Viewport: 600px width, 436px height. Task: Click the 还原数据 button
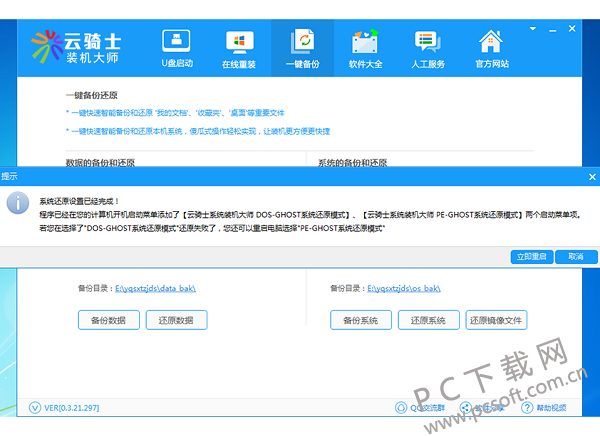176,320
